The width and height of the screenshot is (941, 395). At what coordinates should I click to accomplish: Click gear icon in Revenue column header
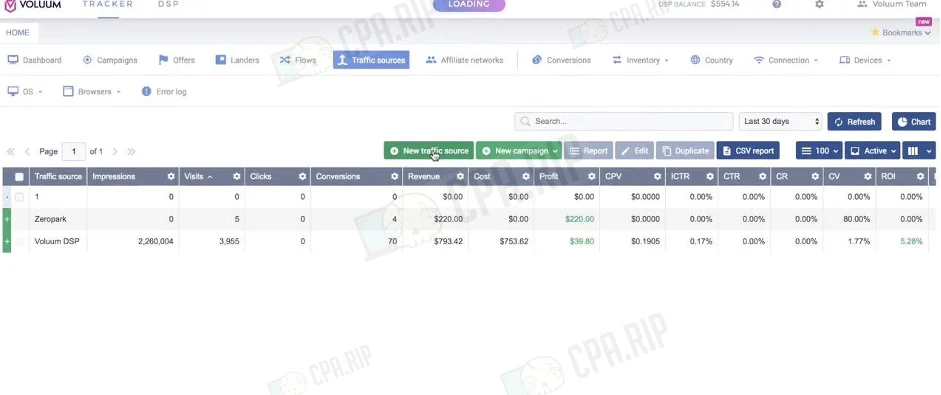[460, 176]
